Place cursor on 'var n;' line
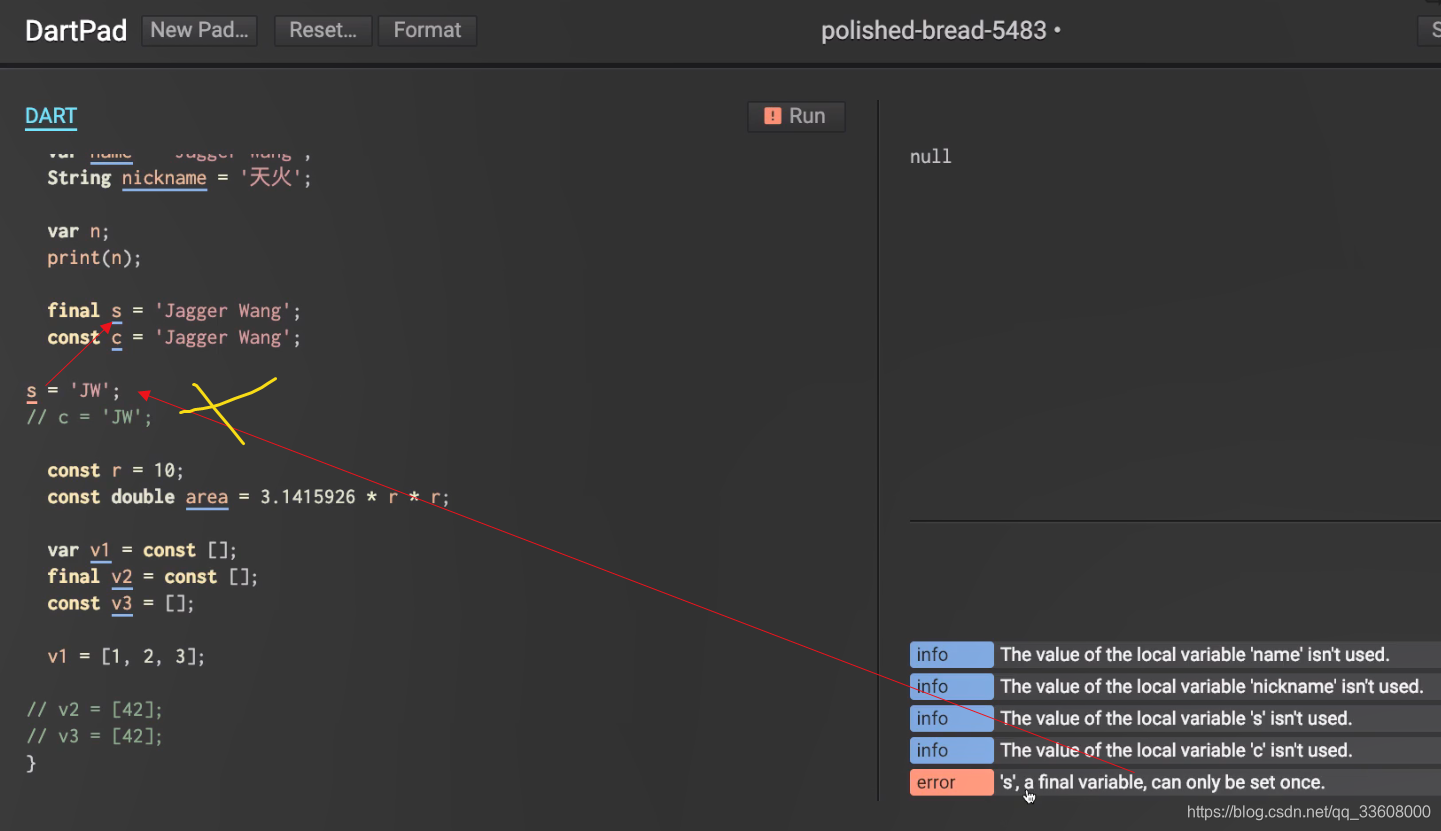 coord(78,231)
